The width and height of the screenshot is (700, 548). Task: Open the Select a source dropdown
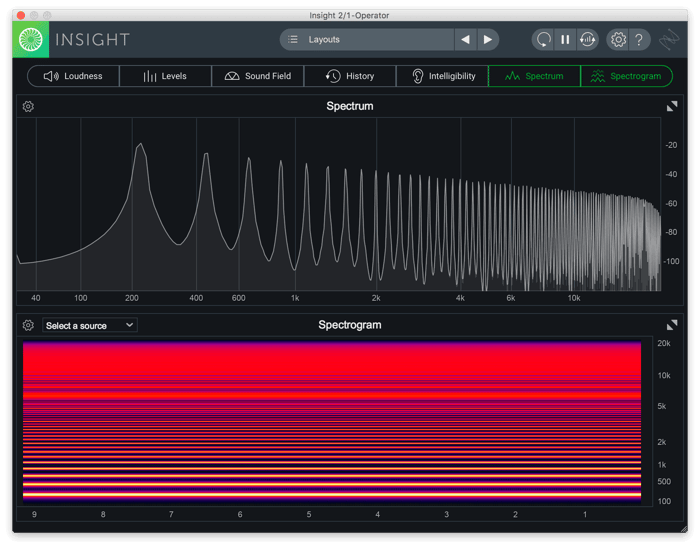(x=90, y=325)
